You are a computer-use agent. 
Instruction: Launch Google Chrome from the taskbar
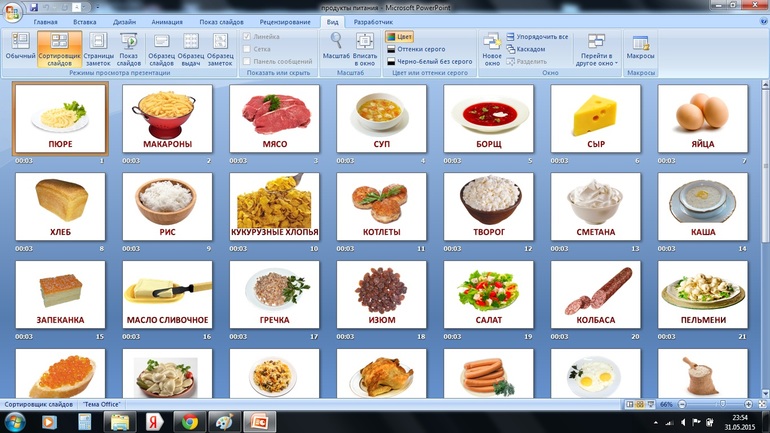point(188,421)
